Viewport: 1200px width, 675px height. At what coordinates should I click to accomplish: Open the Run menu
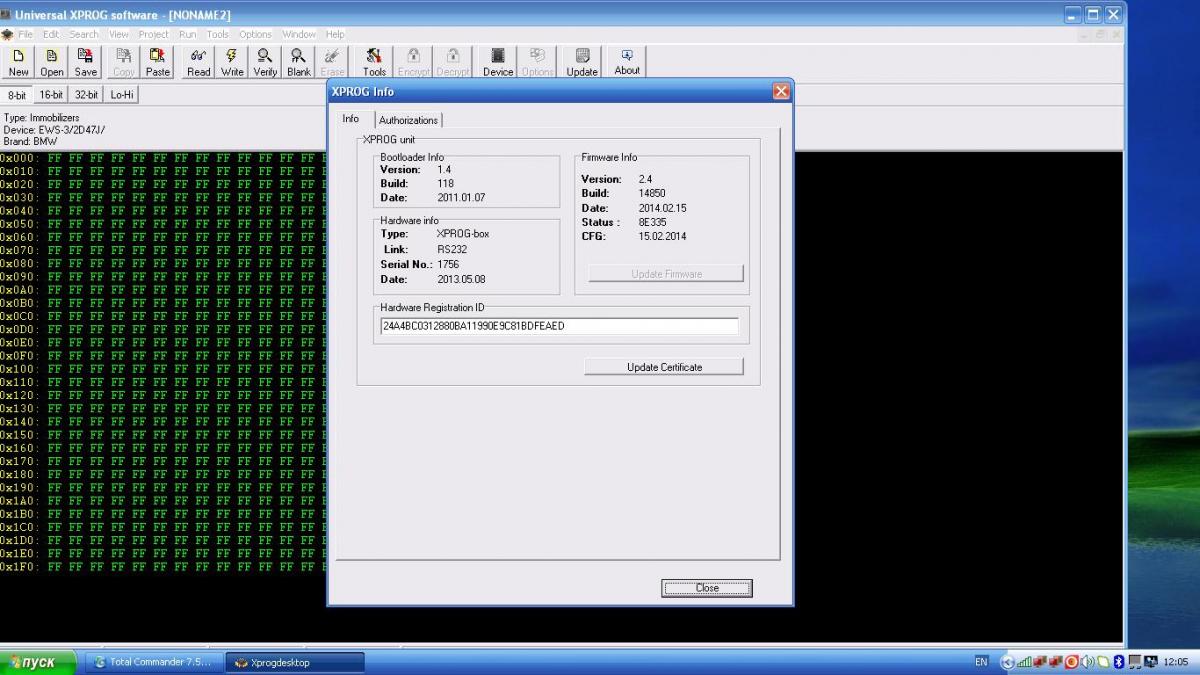pos(188,34)
